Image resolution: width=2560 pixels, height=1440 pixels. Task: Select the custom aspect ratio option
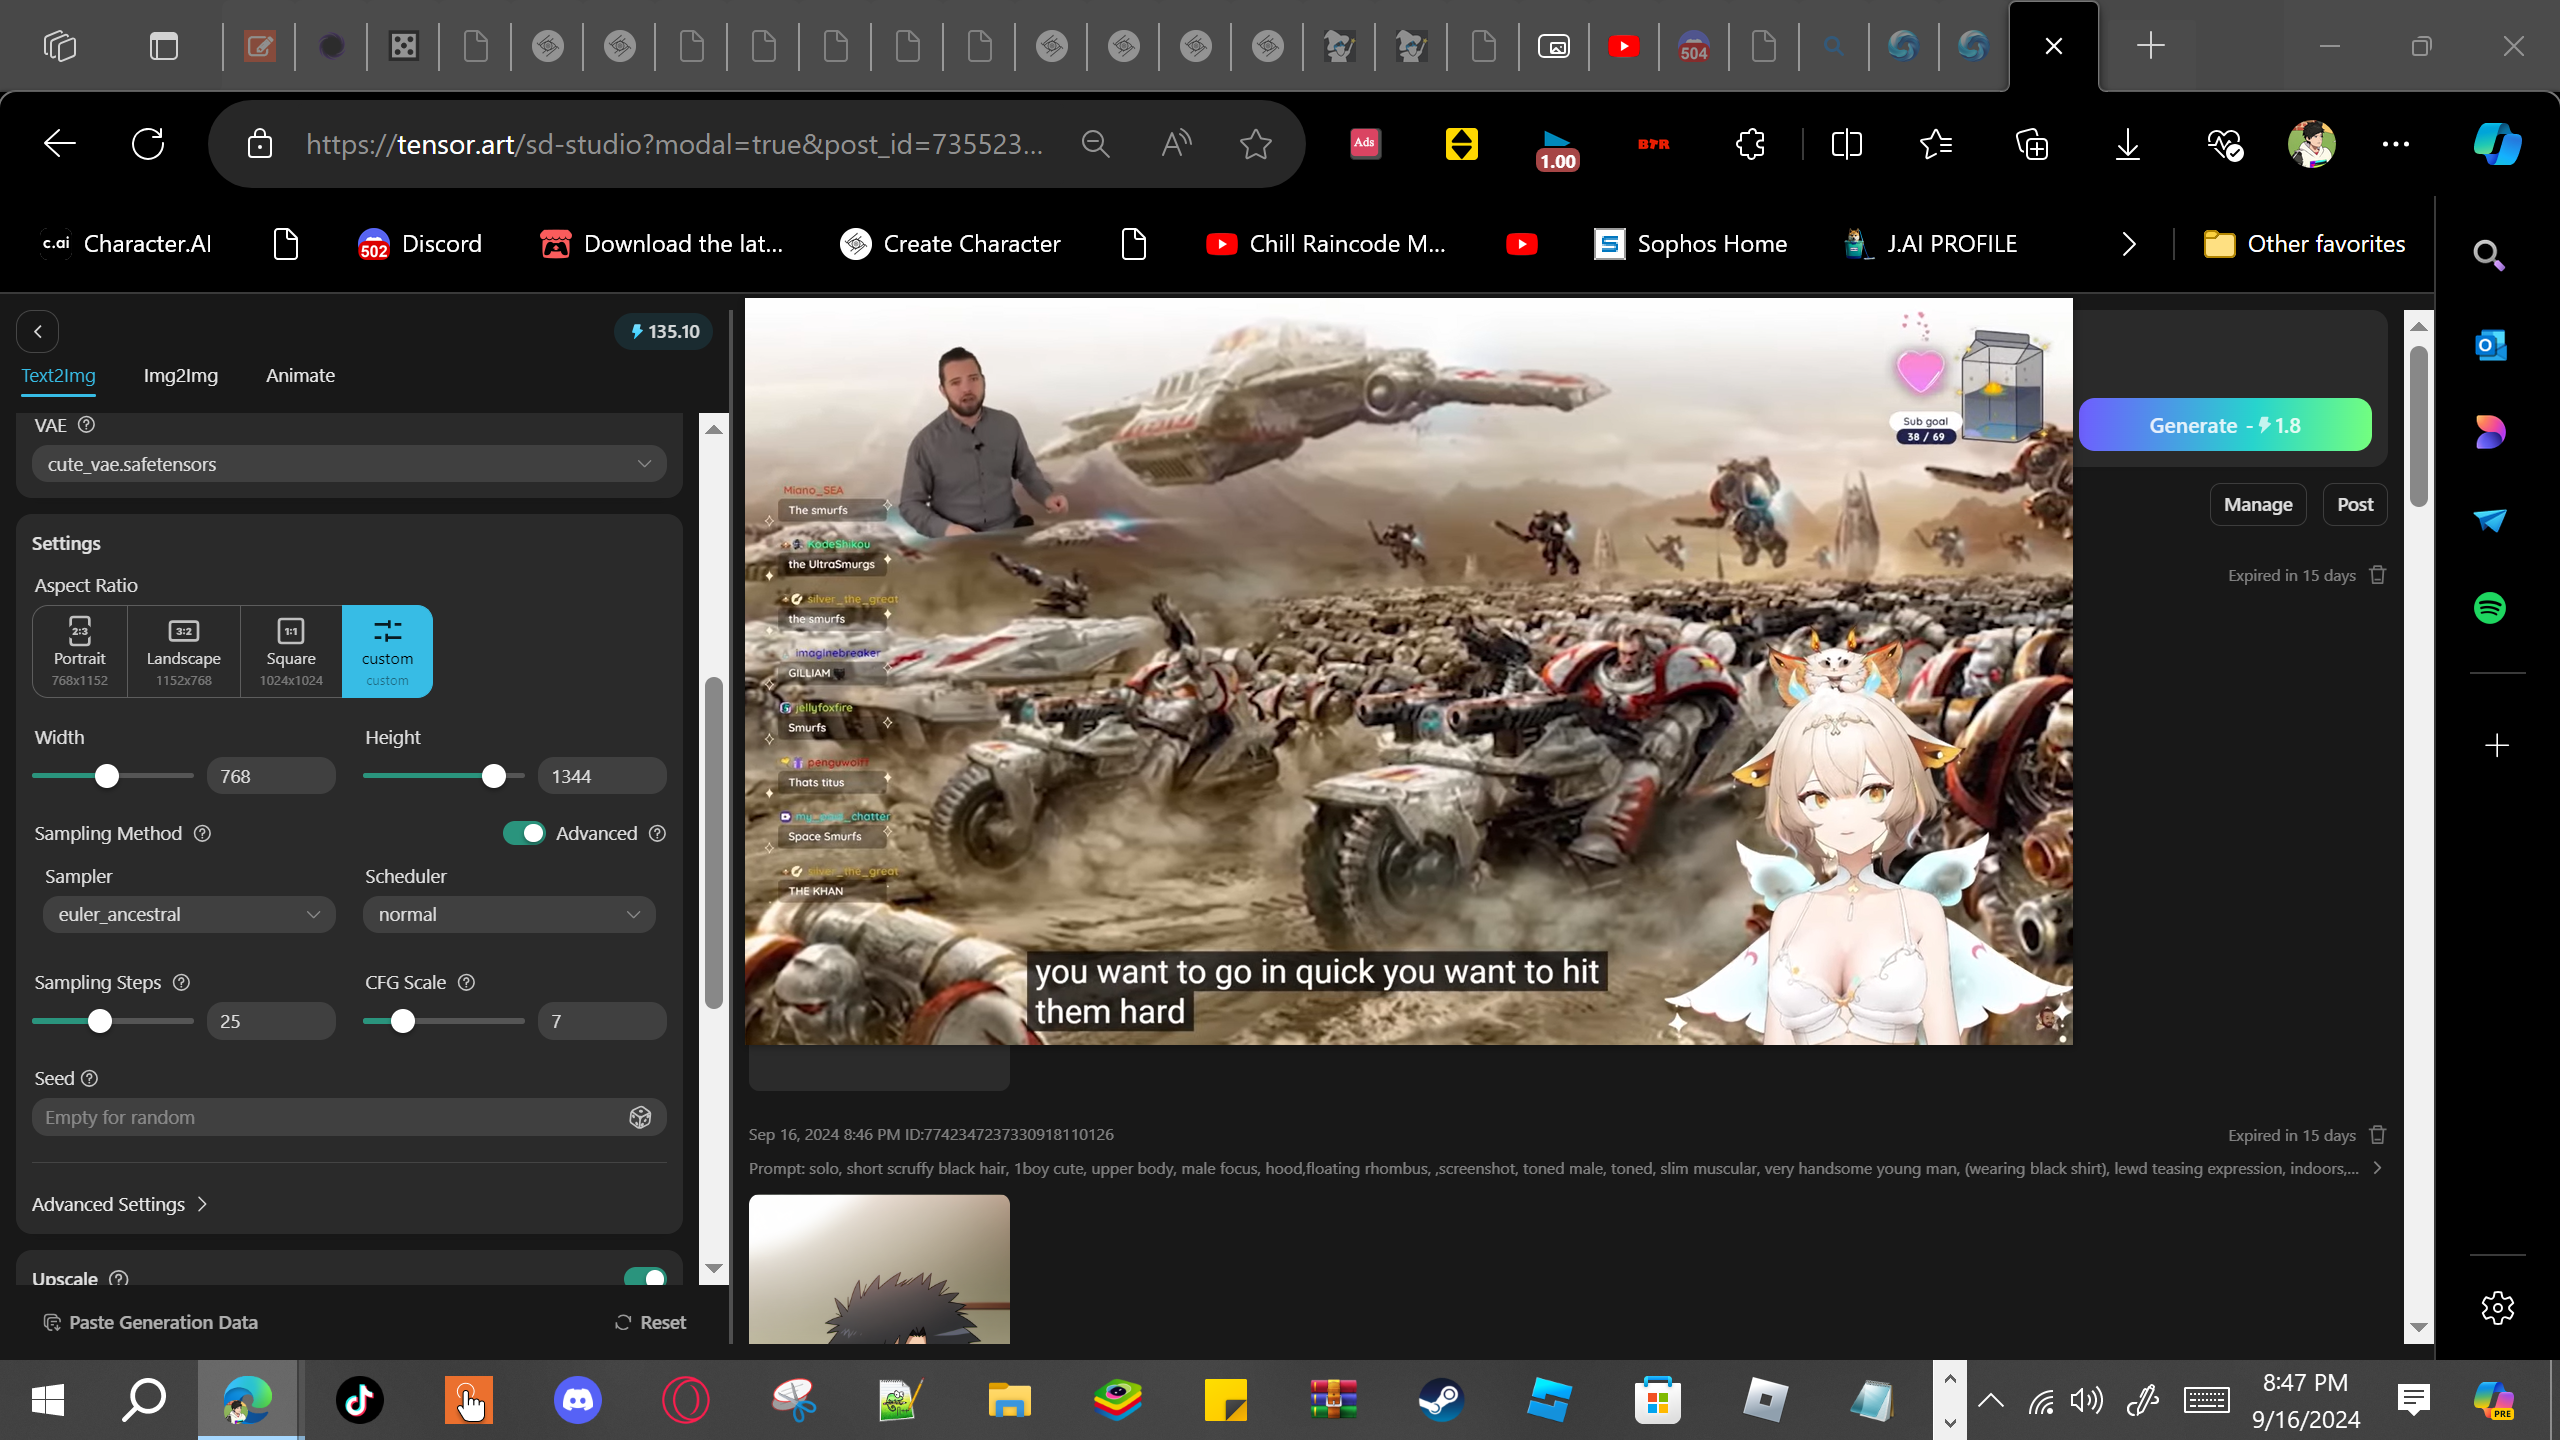point(387,651)
